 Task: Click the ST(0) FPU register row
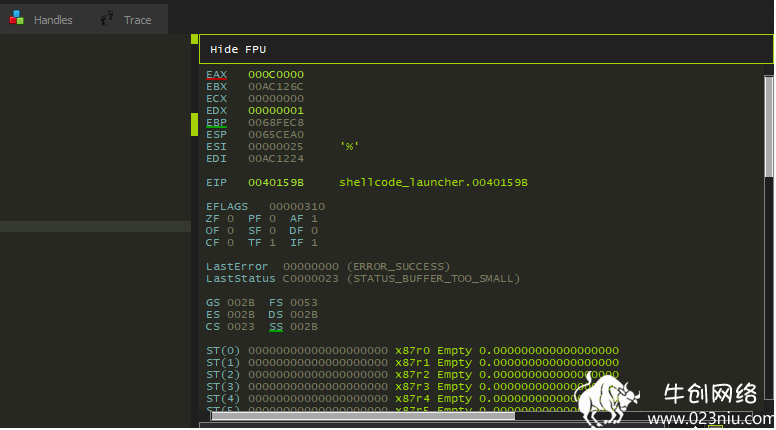pos(412,351)
